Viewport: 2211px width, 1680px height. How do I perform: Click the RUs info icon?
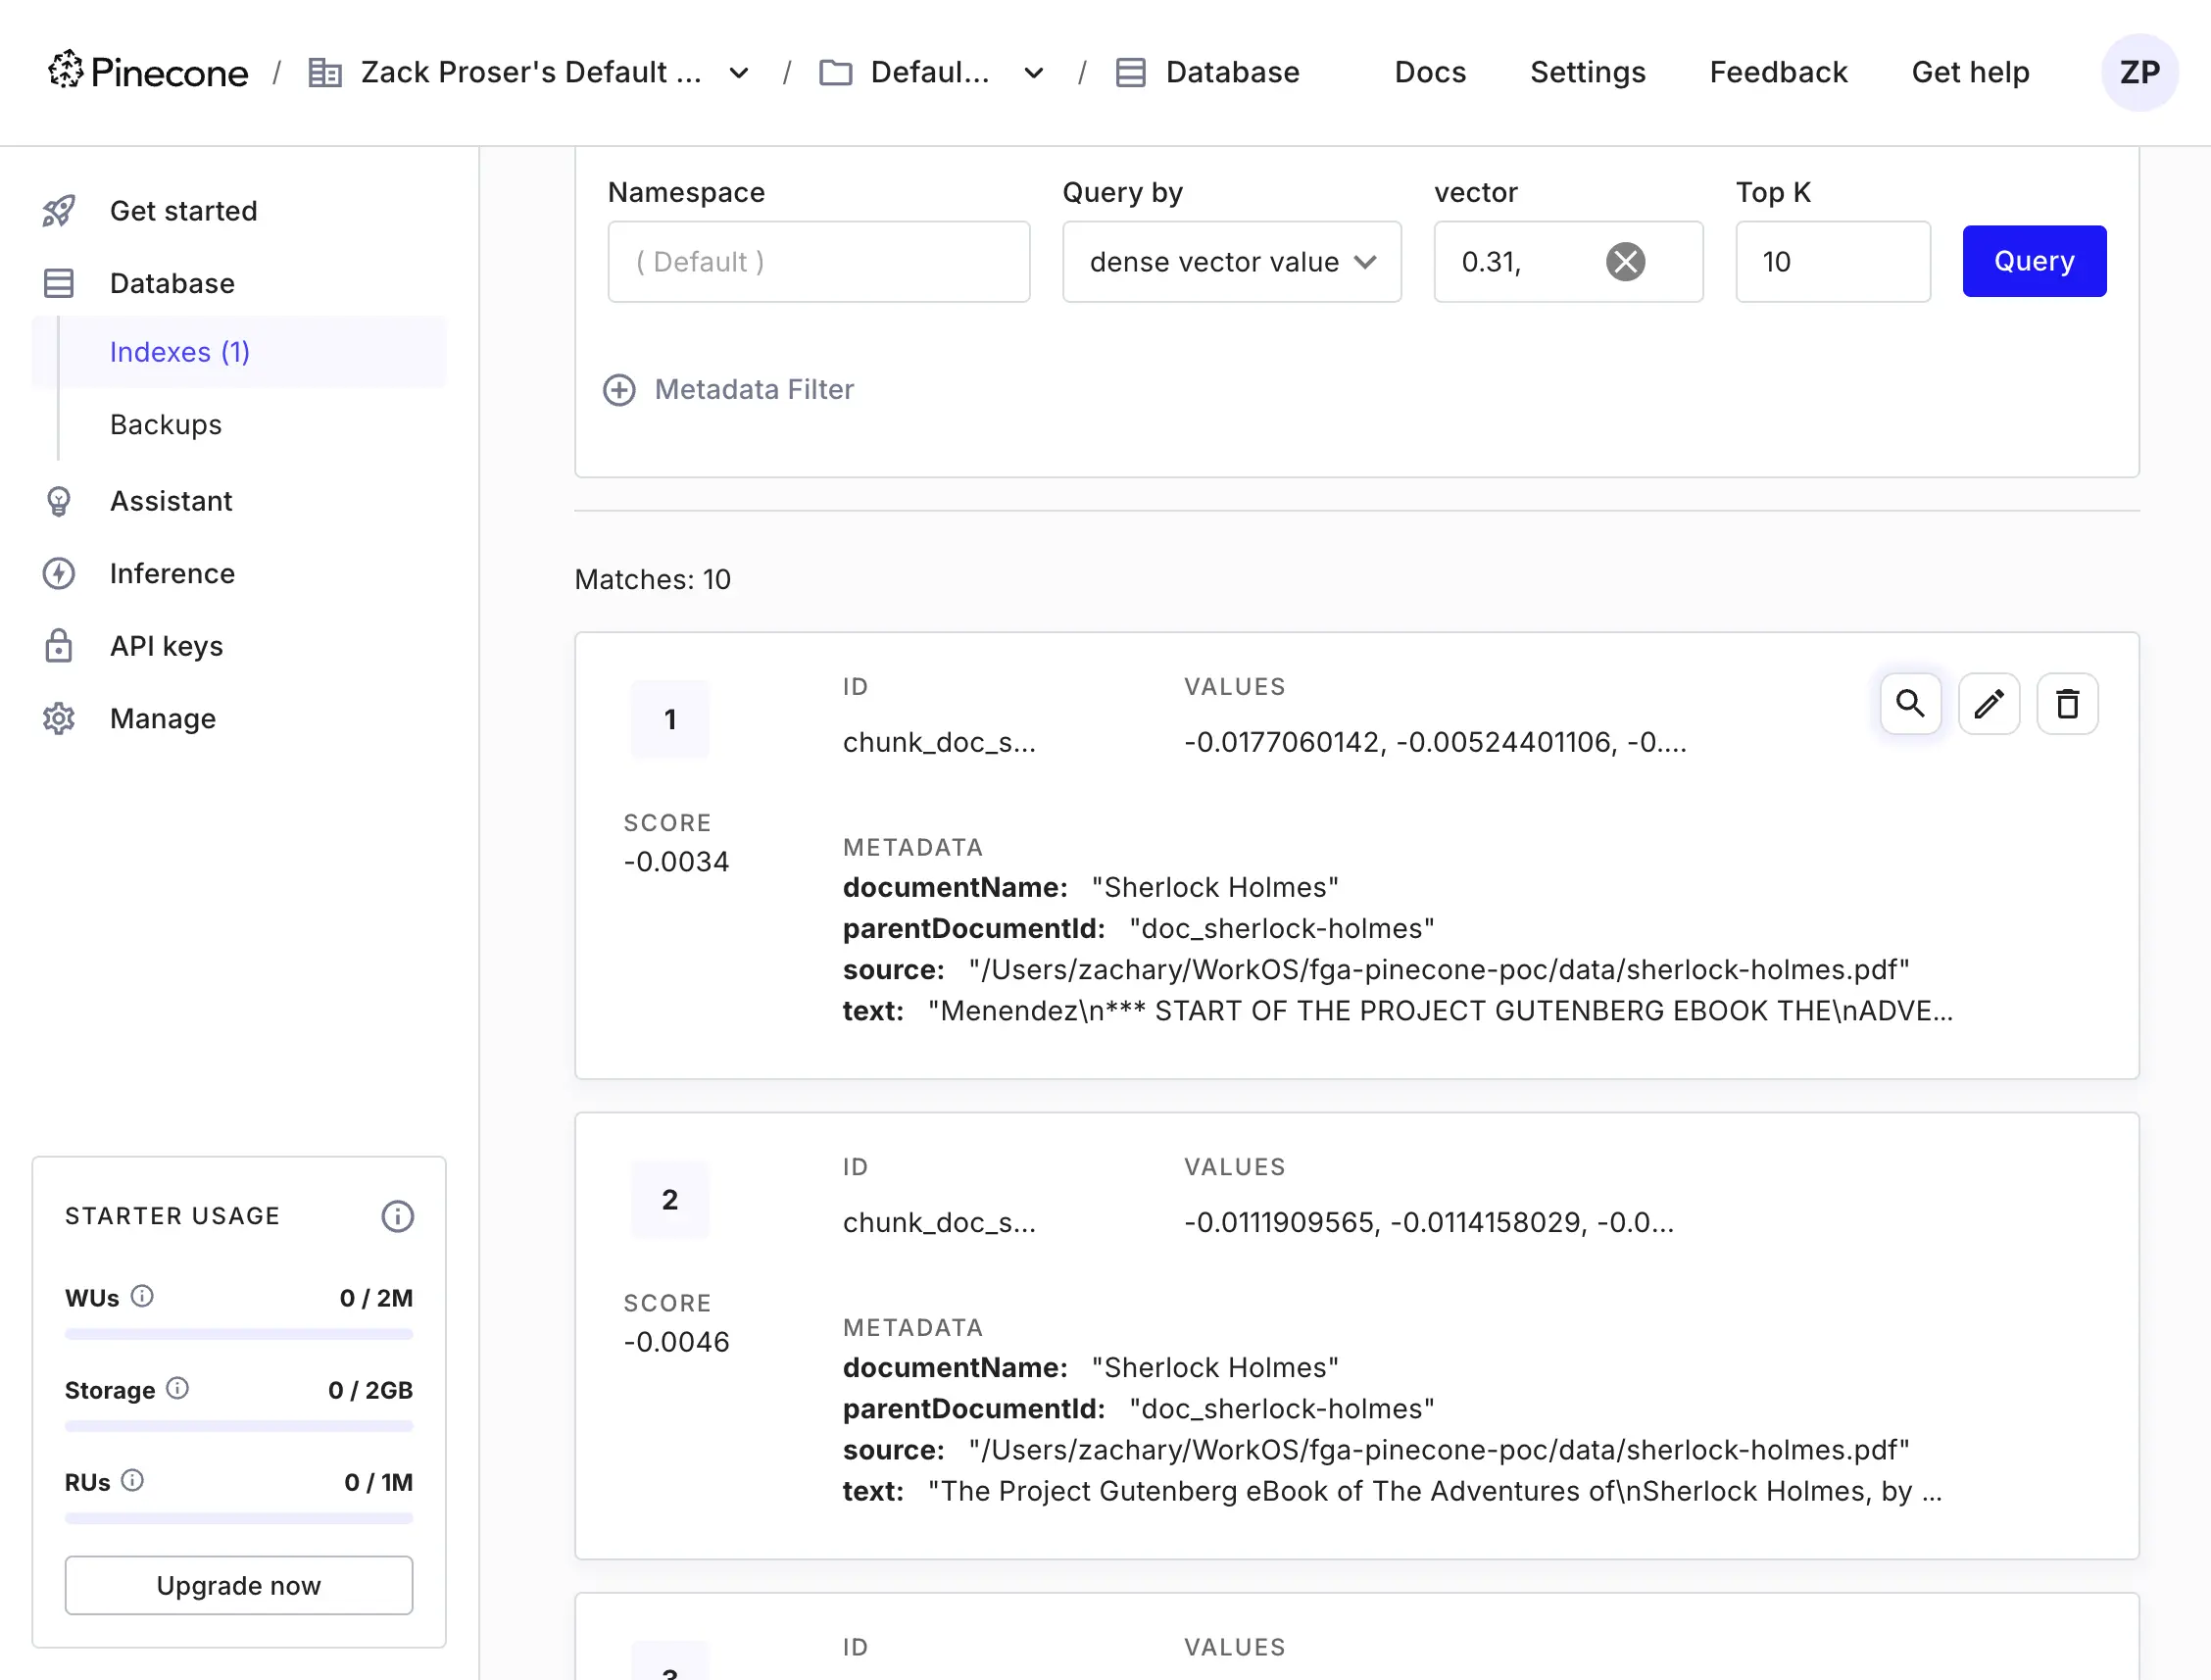(133, 1481)
